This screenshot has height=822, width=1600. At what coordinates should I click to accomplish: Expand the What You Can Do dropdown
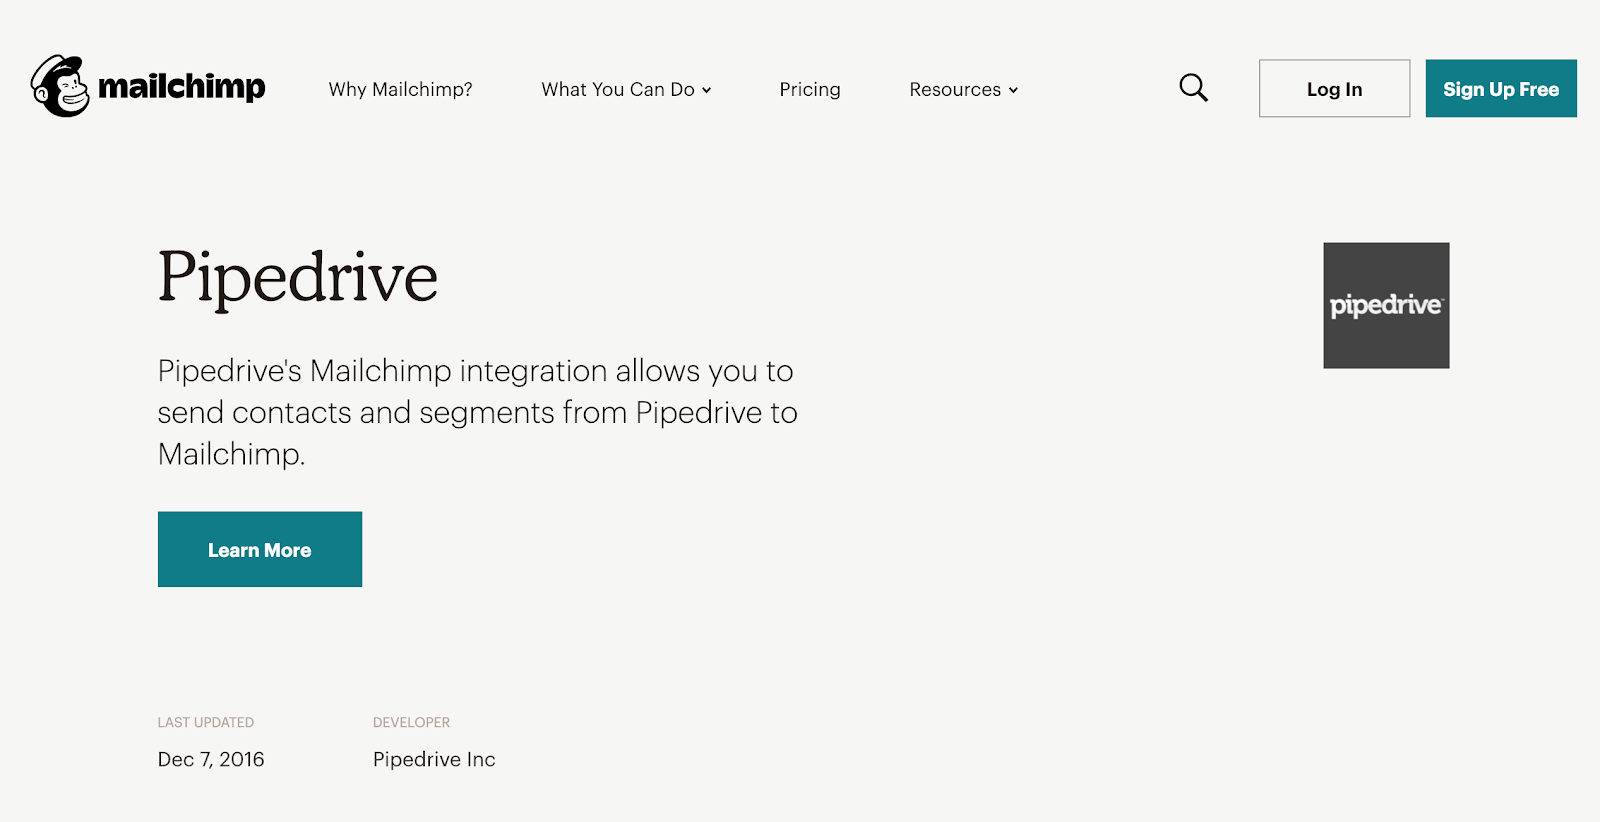pos(626,89)
